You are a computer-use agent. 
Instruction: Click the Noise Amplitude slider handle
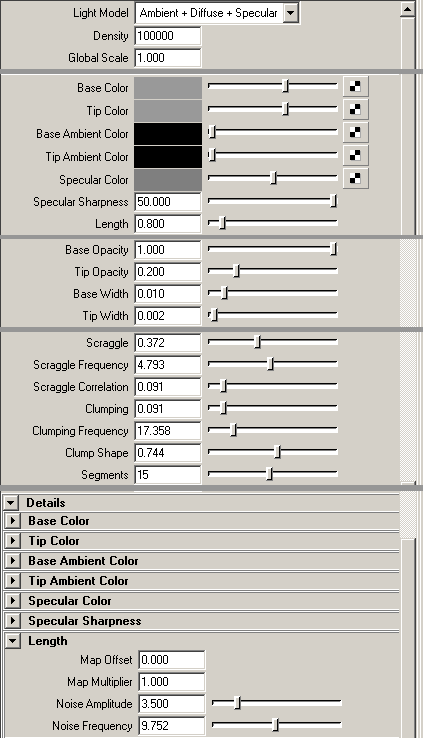click(238, 703)
